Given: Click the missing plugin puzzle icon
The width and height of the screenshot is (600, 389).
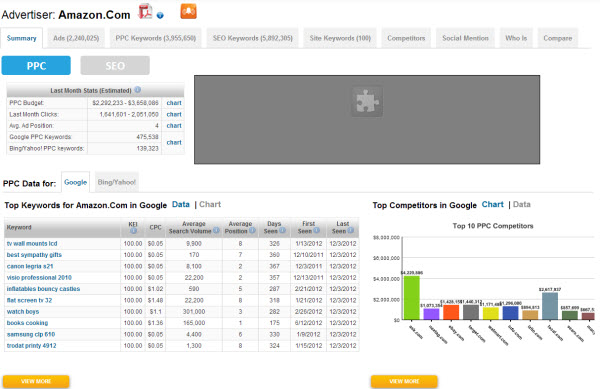Looking at the screenshot, I should (367, 102).
